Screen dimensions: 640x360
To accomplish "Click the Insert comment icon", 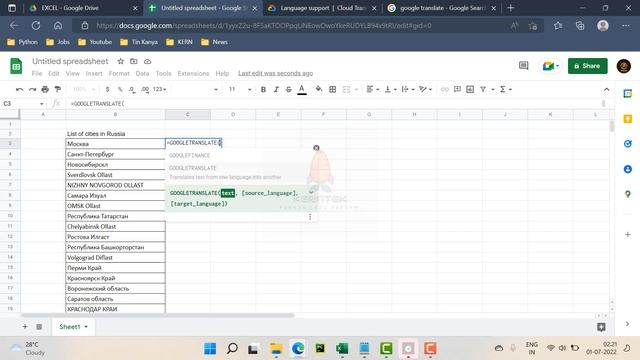I will (x=457, y=89).
